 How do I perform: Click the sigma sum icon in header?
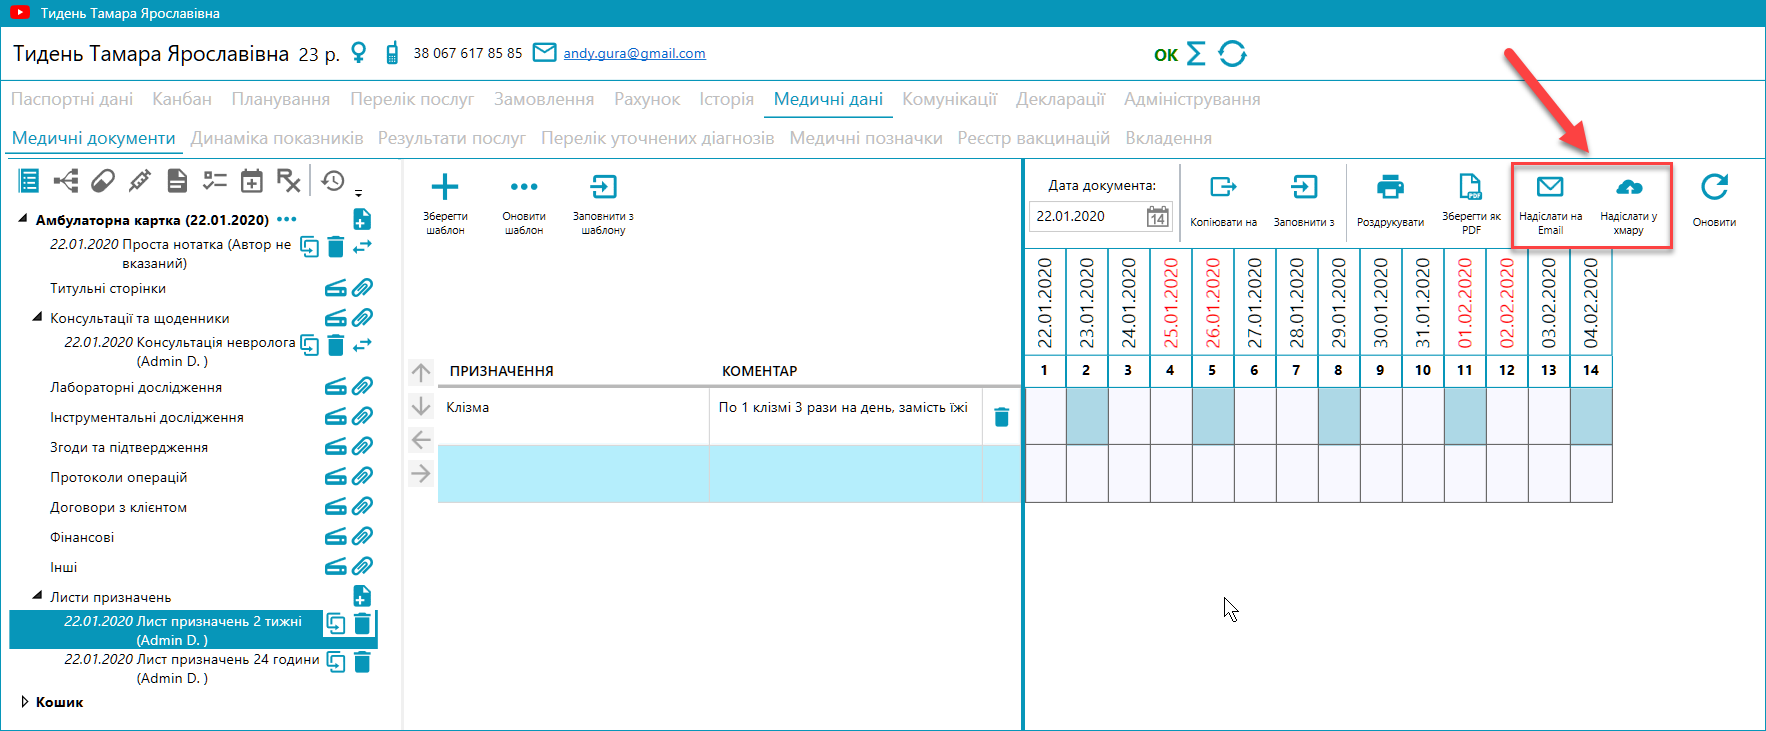[1196, 54]
